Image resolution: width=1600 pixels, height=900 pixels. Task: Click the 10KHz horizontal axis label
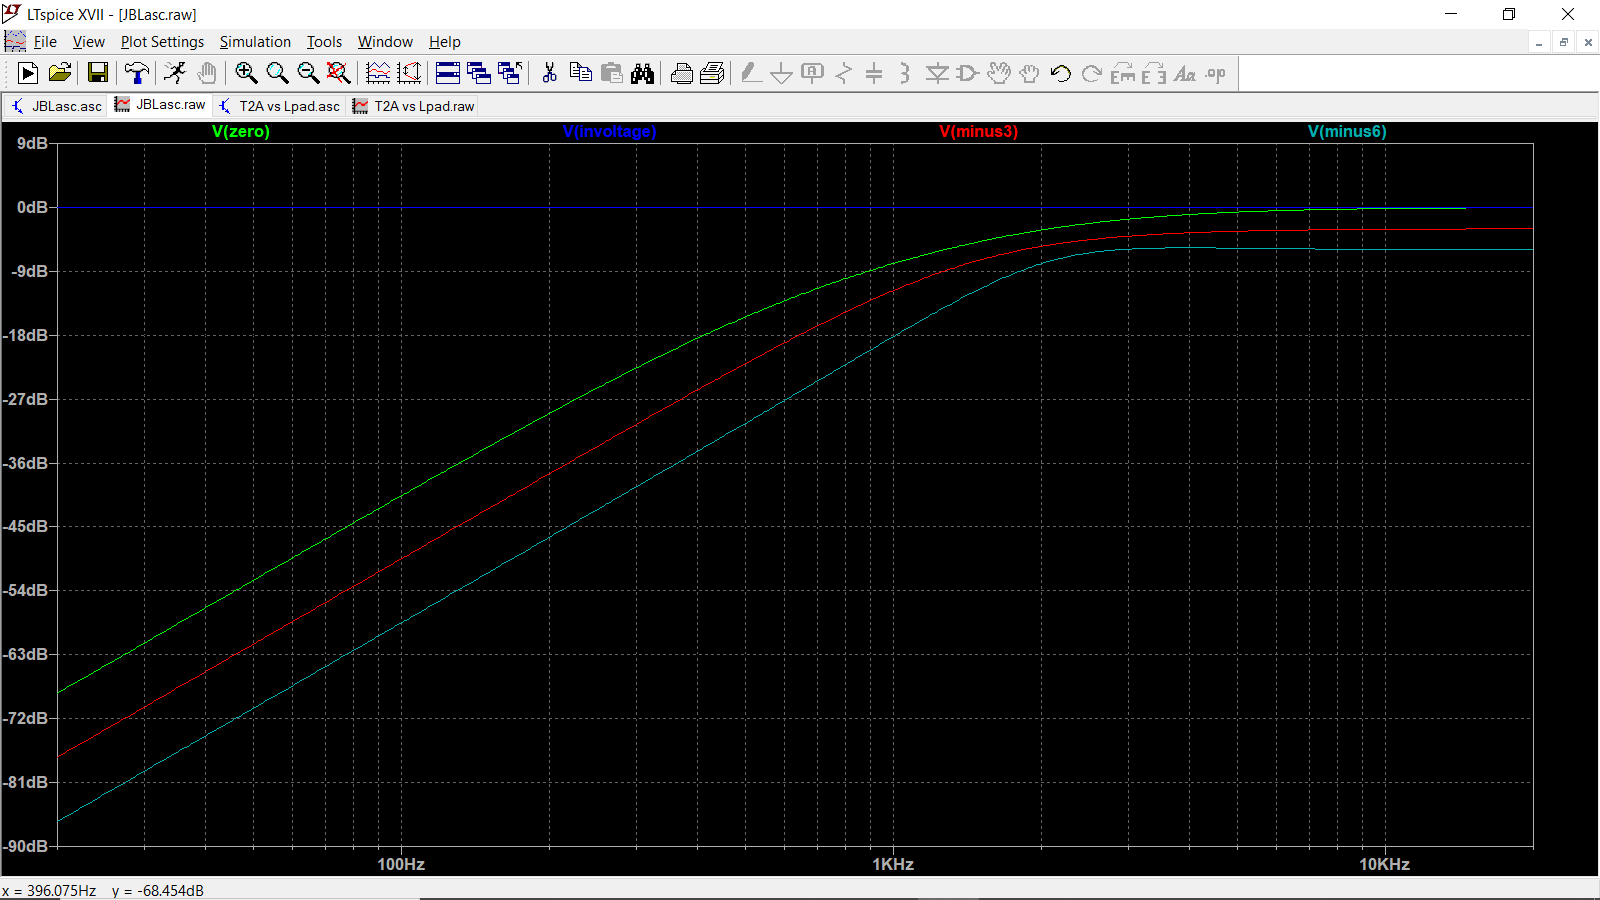1384,865
